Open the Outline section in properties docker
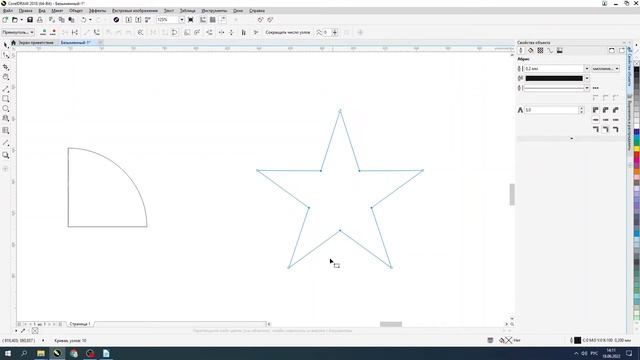This screenshot has height=360, width=640. coord(521,51)
